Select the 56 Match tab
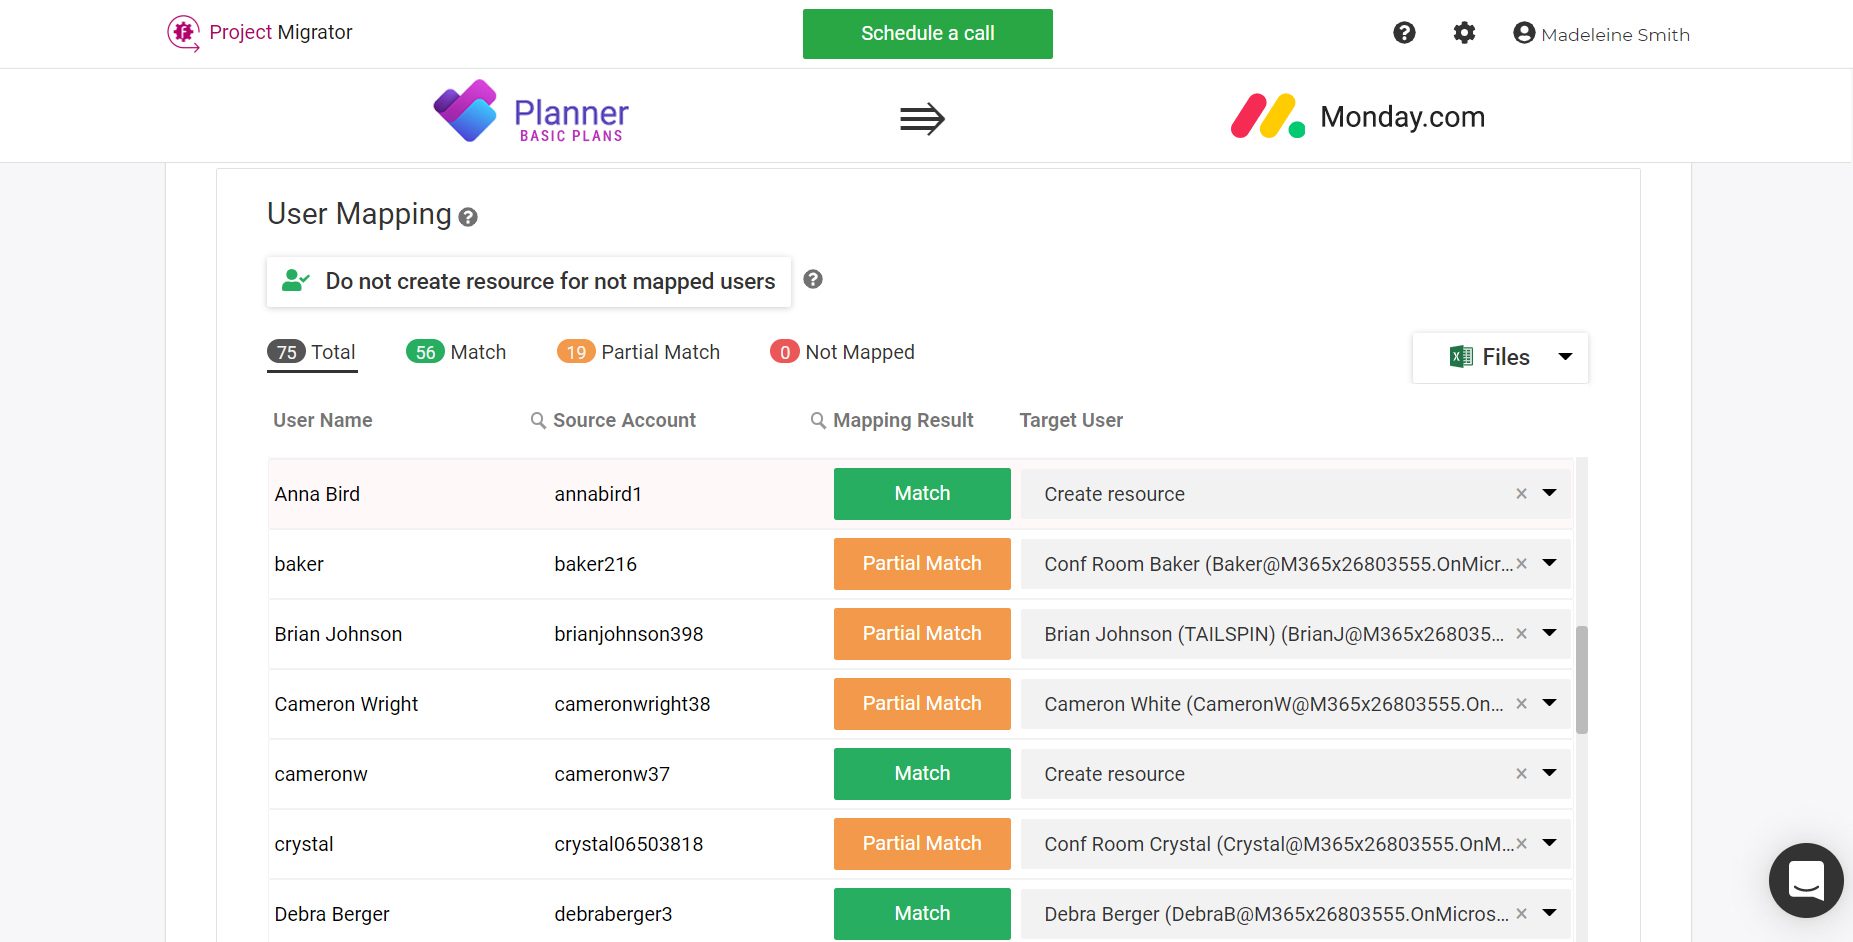Screen dimensions: 1853x942 tap(456, 353)
